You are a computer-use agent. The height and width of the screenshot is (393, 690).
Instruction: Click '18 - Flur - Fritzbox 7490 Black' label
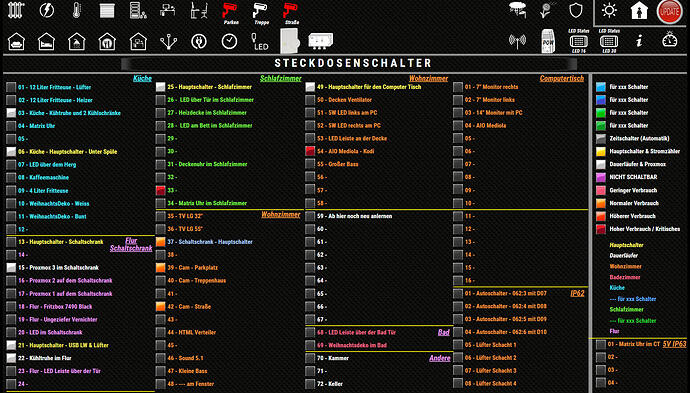point(55,306)
